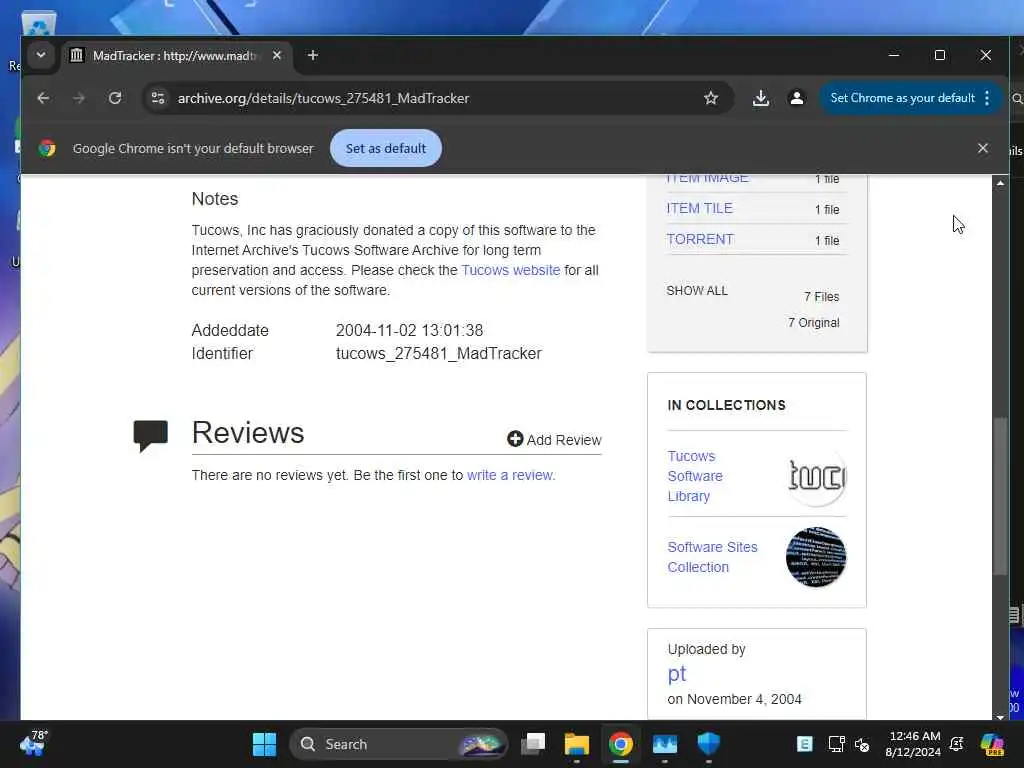This screenshot has height=768, width=1024.
Task: Click the Recycle Bin desktop icon
Action: (39, 25)
